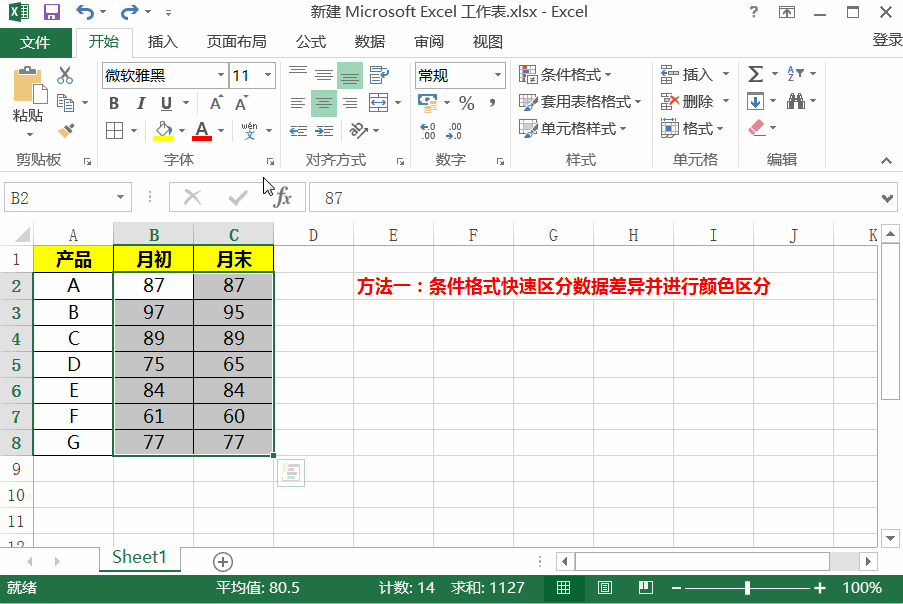This screenshot has width=903, height=604.
Task: Click the Accounting number format icon
Action: point(427,103)
